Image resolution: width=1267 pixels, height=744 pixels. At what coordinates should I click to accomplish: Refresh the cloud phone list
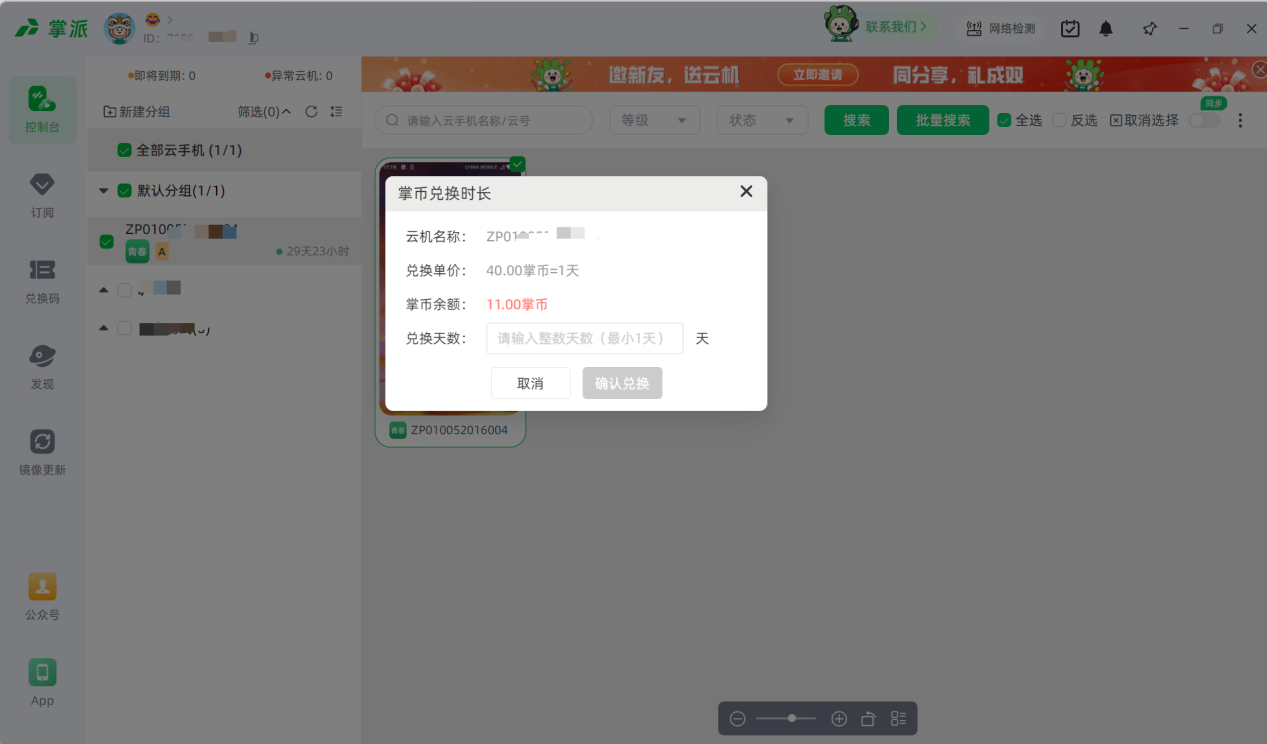point(311,112)
